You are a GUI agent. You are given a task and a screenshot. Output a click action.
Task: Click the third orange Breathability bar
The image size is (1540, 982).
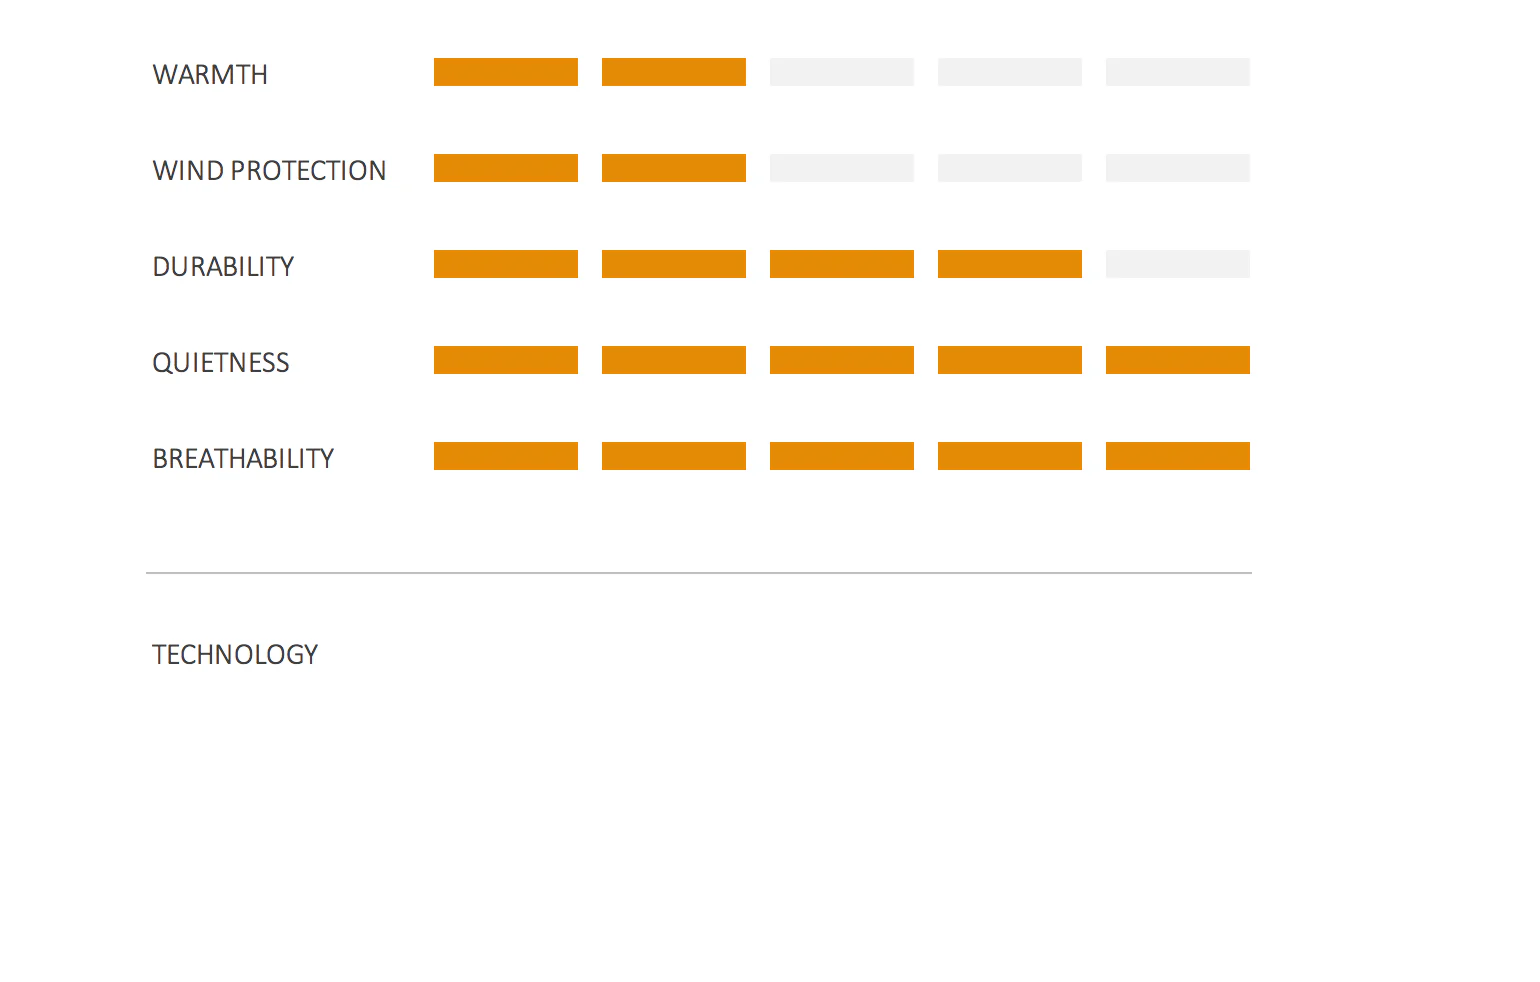[x=842, y=456]
